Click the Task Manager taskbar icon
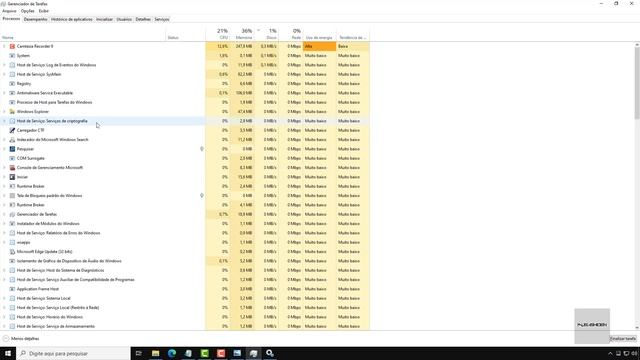The image size is (640, 360). pyautogui.click(x=253, y=353)
